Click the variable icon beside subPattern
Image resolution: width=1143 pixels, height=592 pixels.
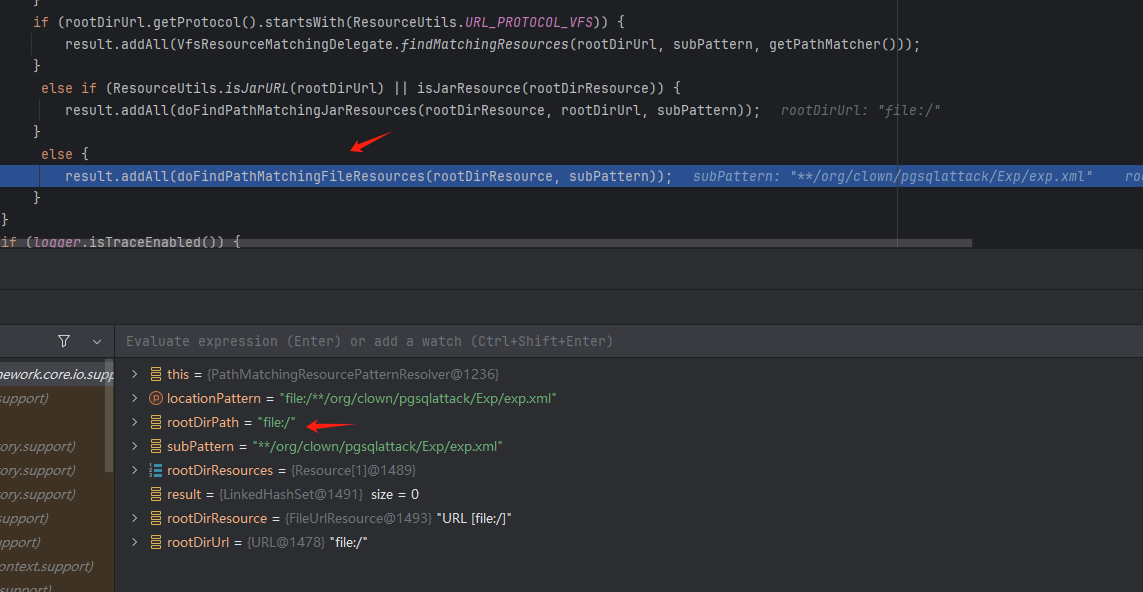click(x=155, y=446)
